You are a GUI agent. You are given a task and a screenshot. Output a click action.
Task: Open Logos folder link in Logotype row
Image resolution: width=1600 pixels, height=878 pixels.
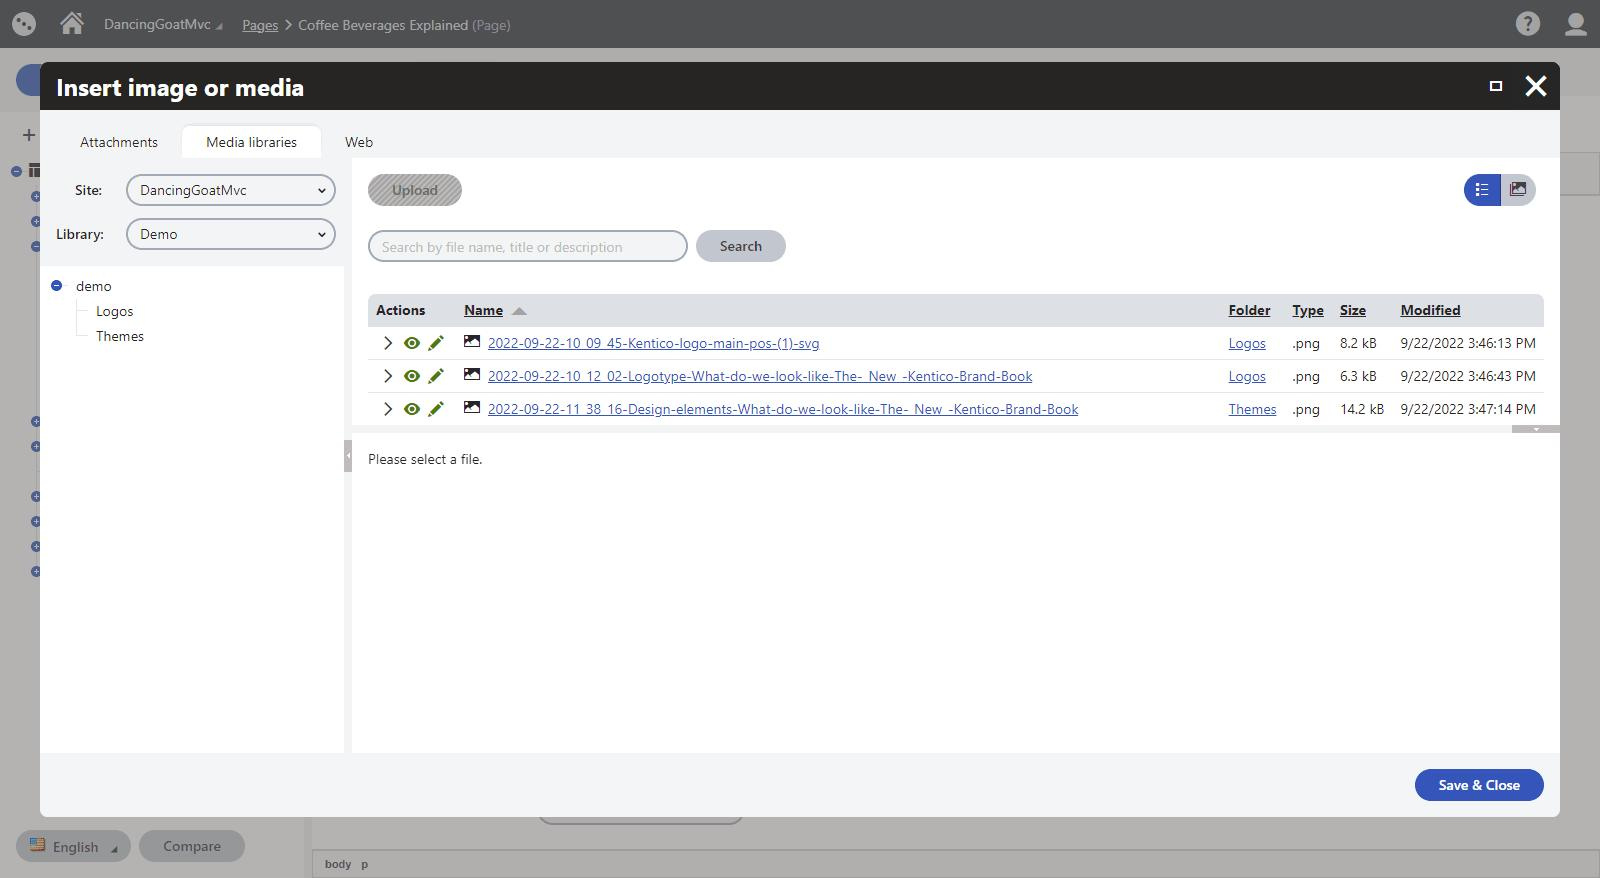click(1247, 376)
